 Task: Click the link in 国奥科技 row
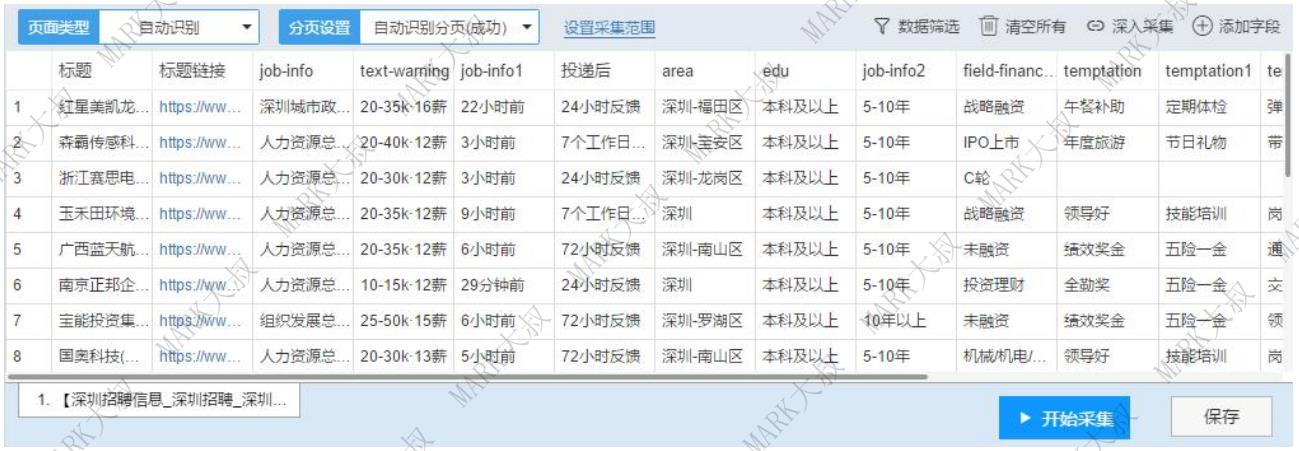(x=201, y=356)
